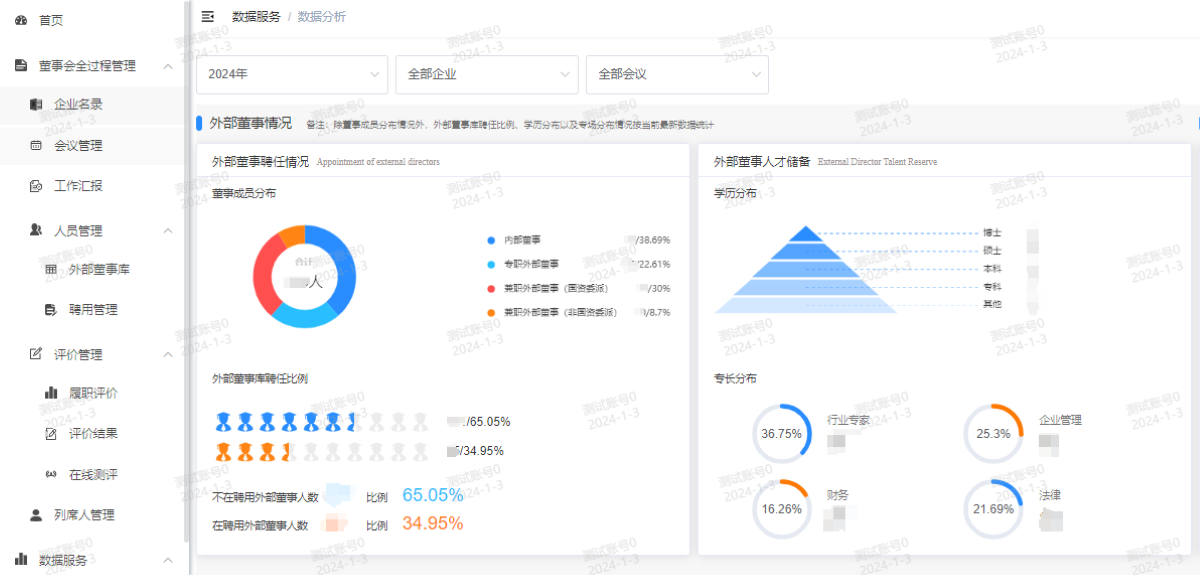Click the 数据服务 breadcrumb link

256,17
